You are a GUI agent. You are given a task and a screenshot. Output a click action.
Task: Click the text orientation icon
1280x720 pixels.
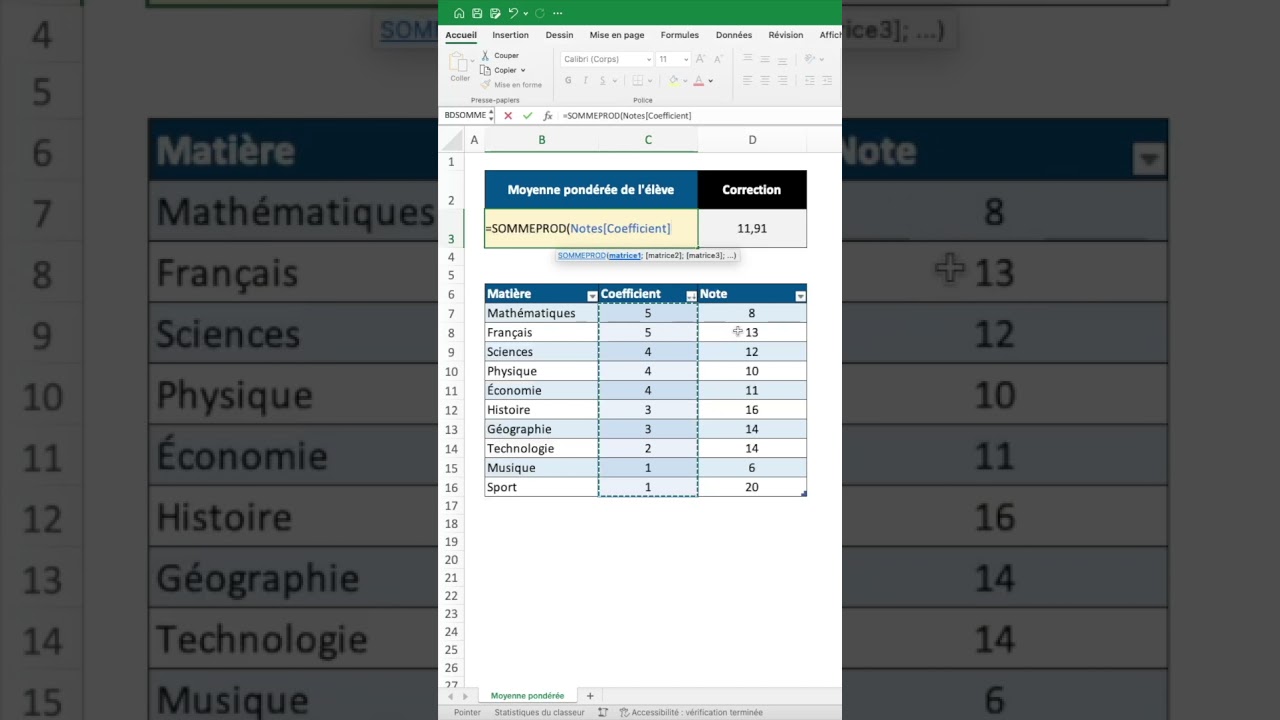coord(810,59)
